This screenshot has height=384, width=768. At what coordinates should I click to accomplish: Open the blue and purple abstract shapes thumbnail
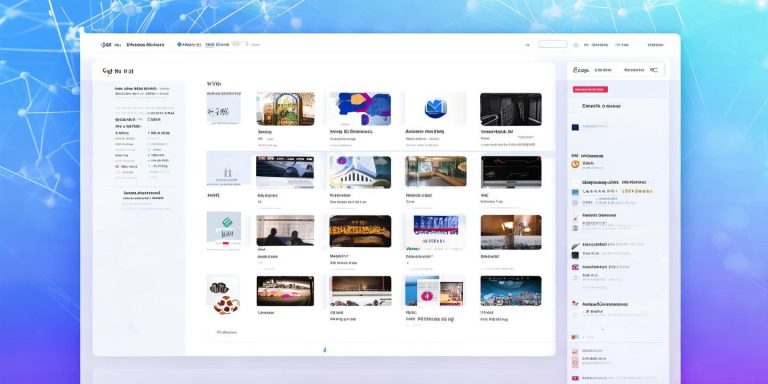pos(360,109)
